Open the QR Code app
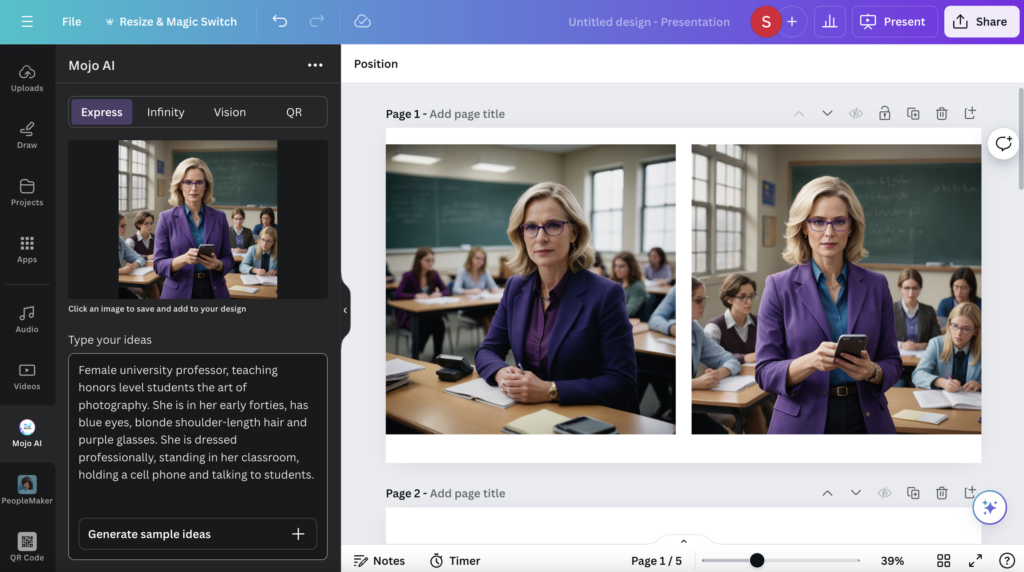1024x572 pixels. click(x=27, y=547)
